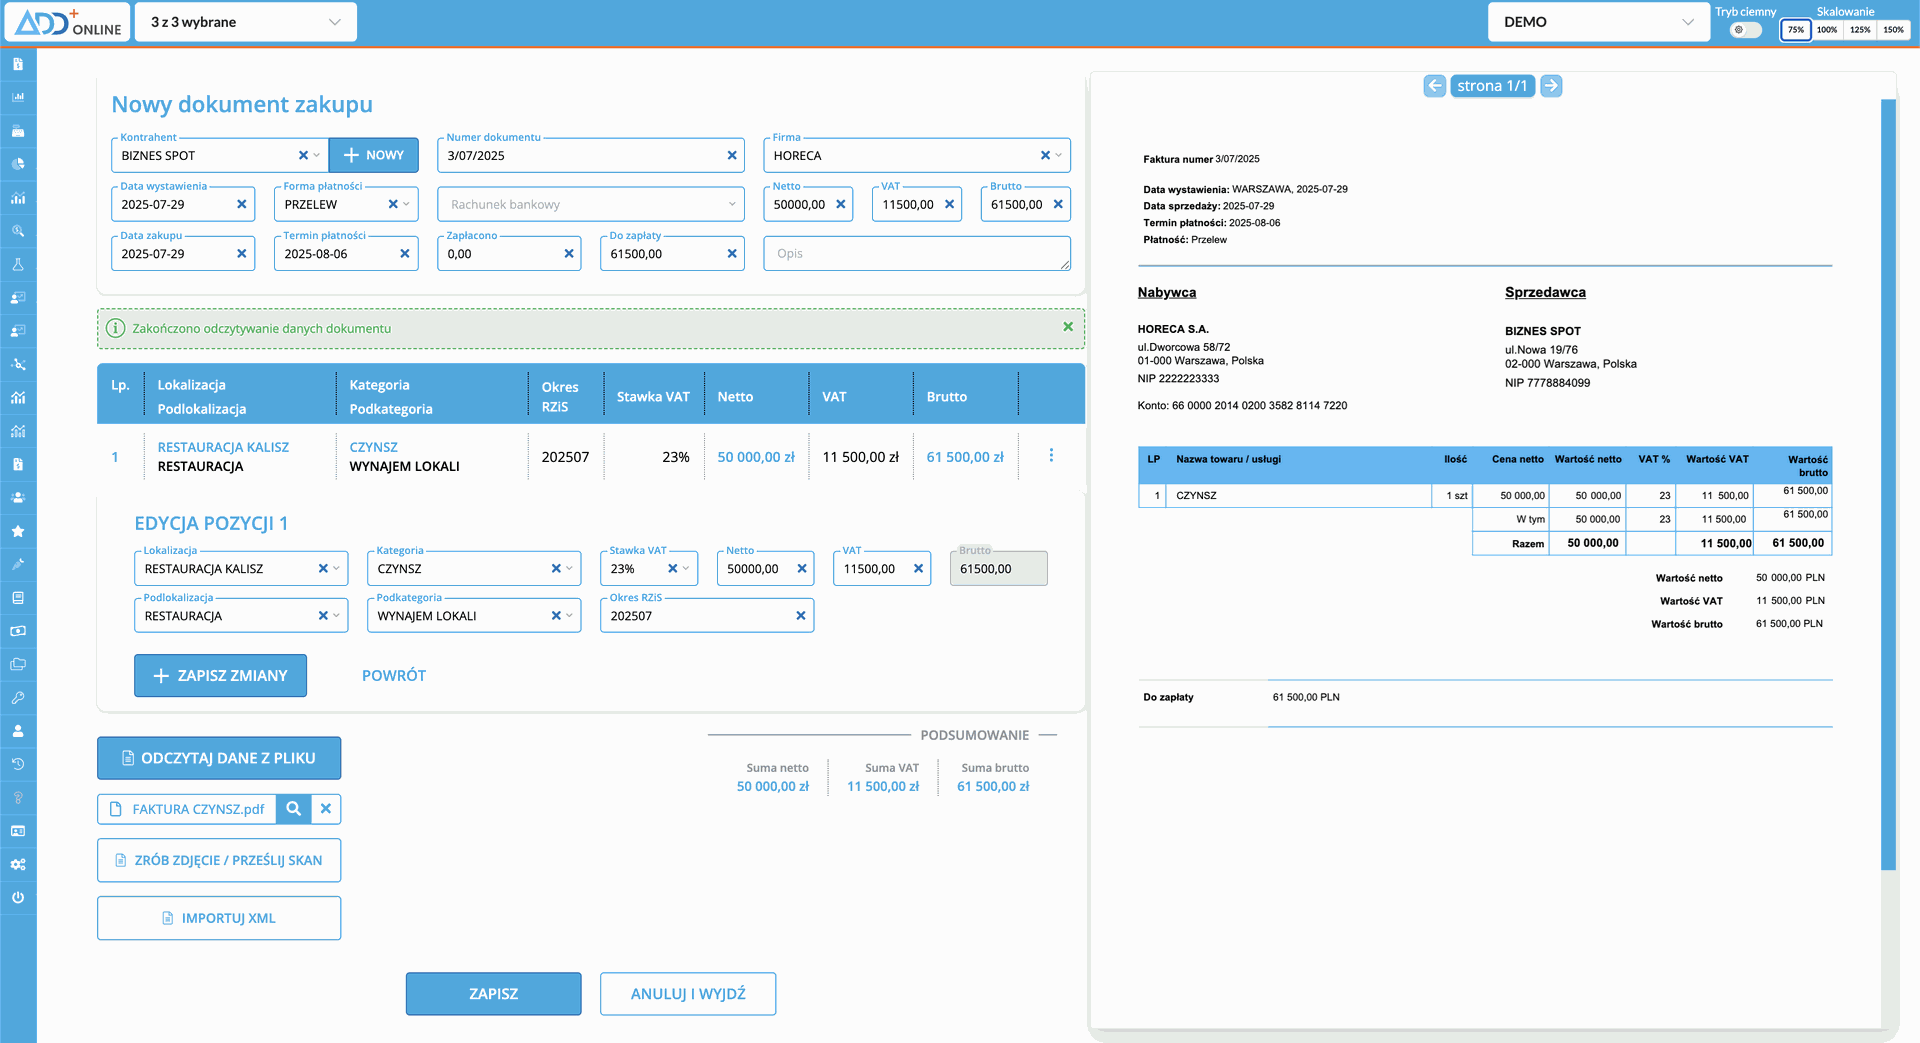Screen dimensions: 1920x1043
Task: Open the three-dot menu on row 1
Action: pos(1051,456)
